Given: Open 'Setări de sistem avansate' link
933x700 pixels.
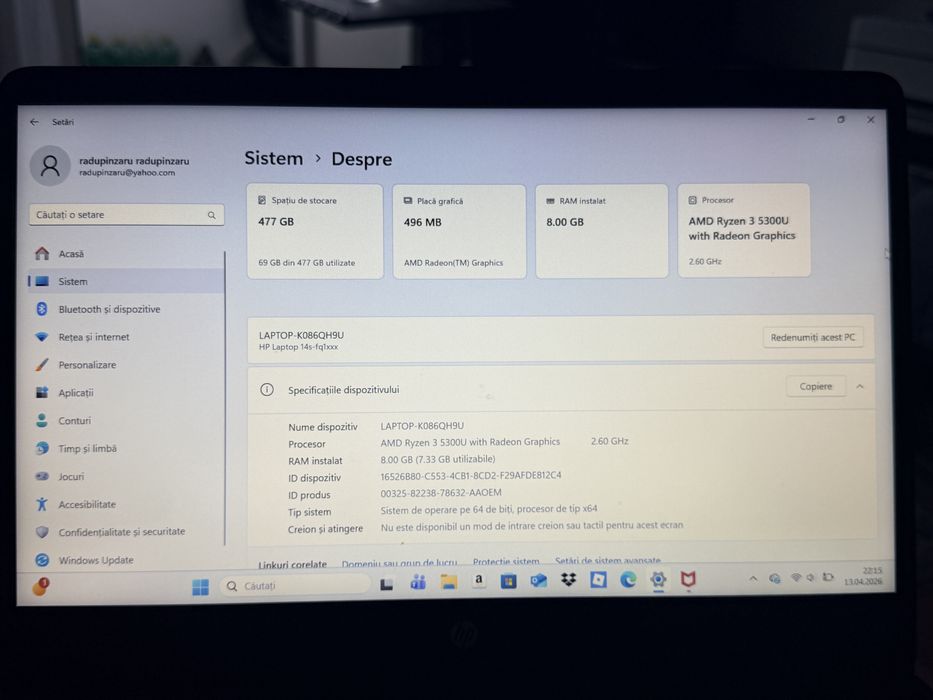Looking at the screenshot, I should click(x=608, y=561).
